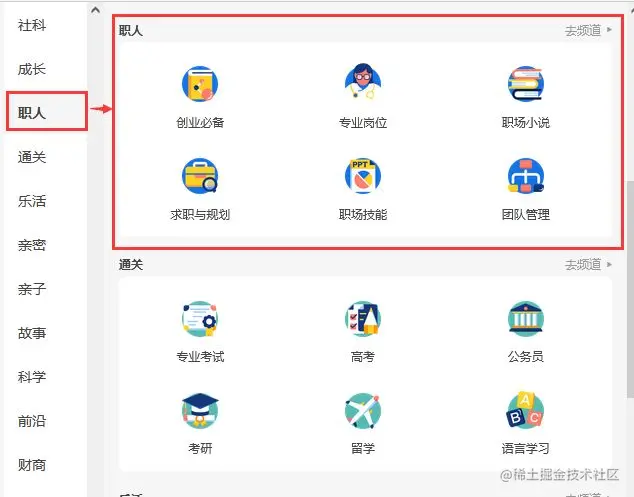Viewport: 634px width, 497px height.
Task: Open the 职场小说 stacked books icon
Action: coord(526,84)
